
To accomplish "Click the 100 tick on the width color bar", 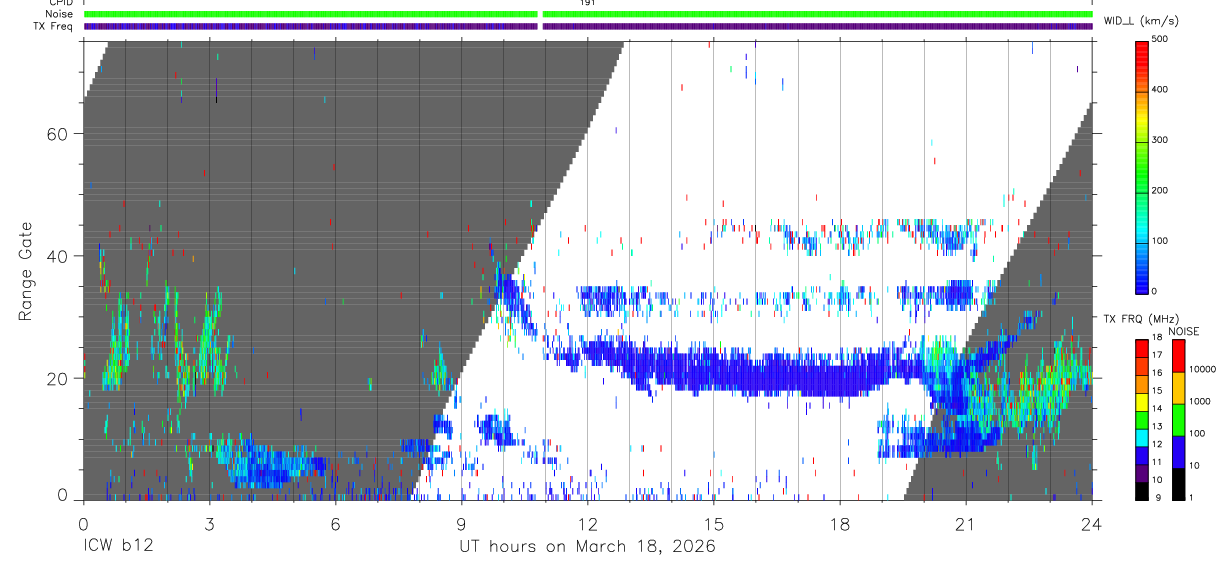I will click(x=1161, y=241).
